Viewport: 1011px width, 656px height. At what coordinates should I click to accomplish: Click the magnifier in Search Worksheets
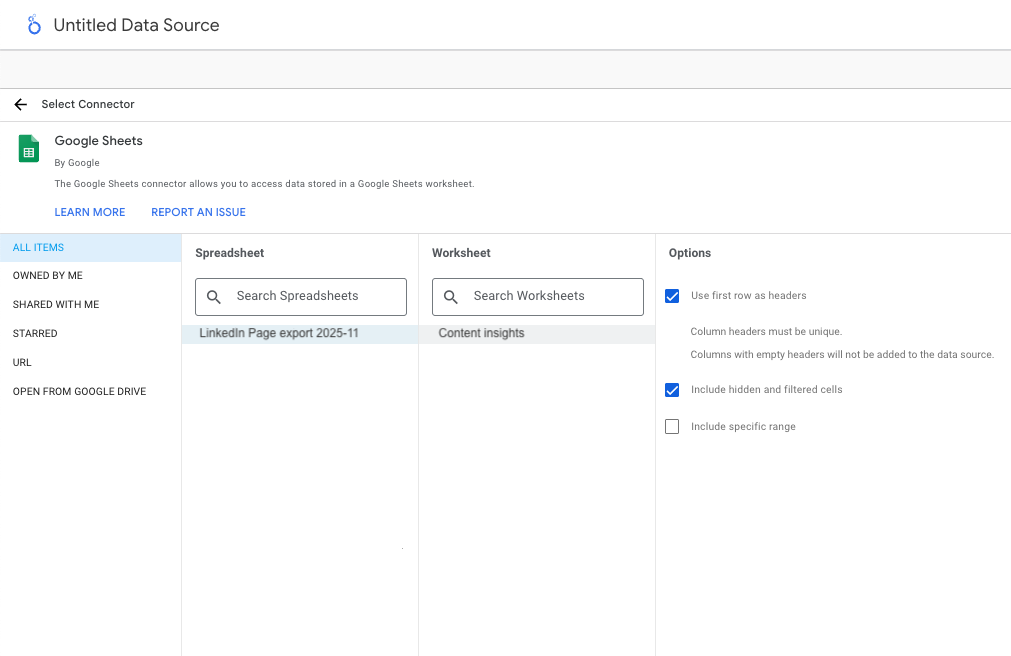pos(452,296)
